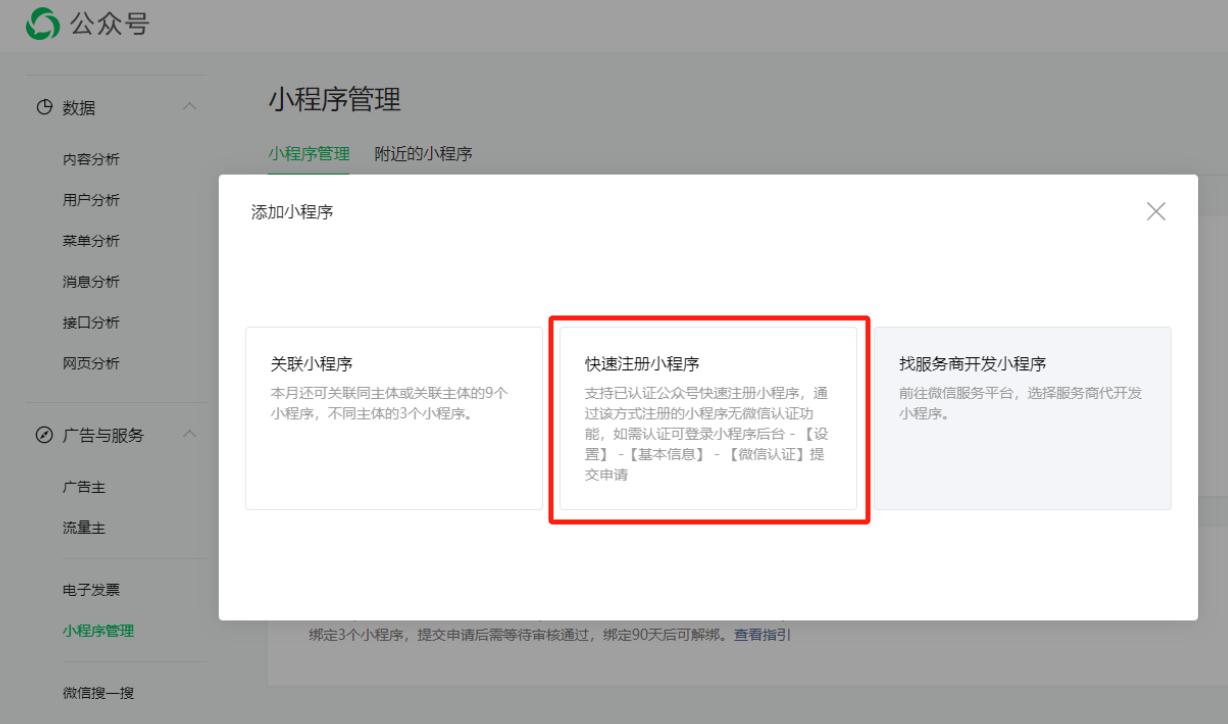The height and width of the screenshot is (724, 1228).
Task: Click the 广告与服务 compass icon
Action: pos(44,435)
